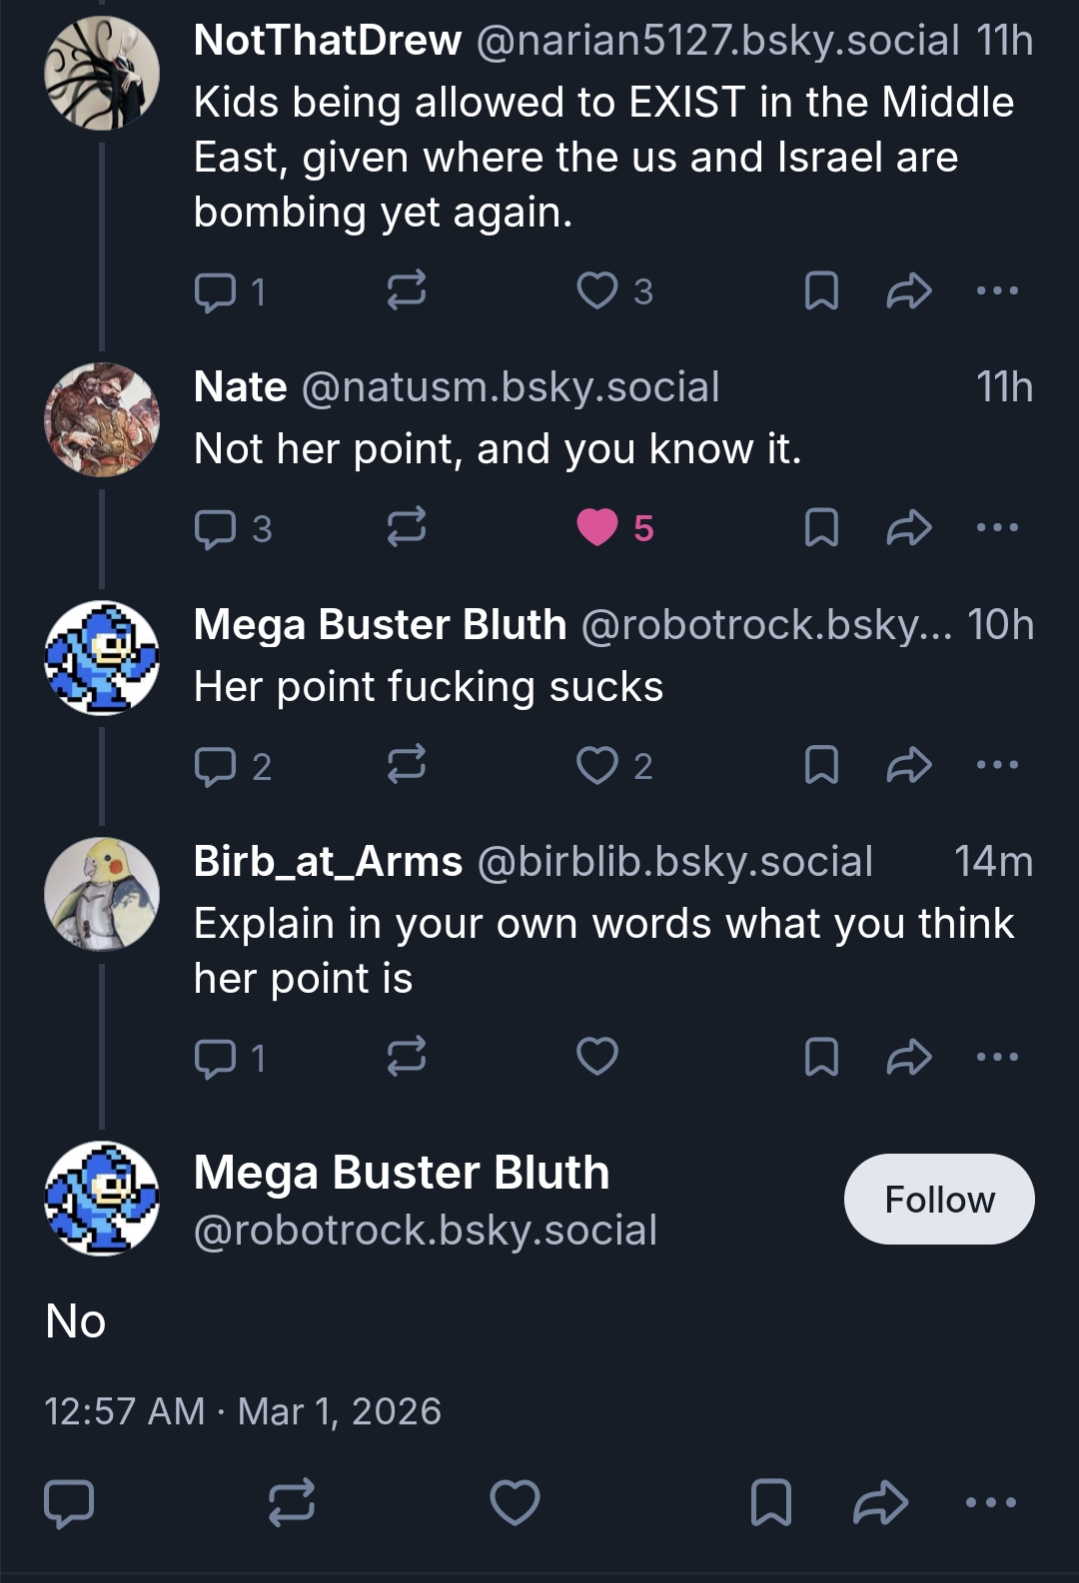Reply to NotThatDrew's post
Screen dimensions: 1079x1583
214,291
